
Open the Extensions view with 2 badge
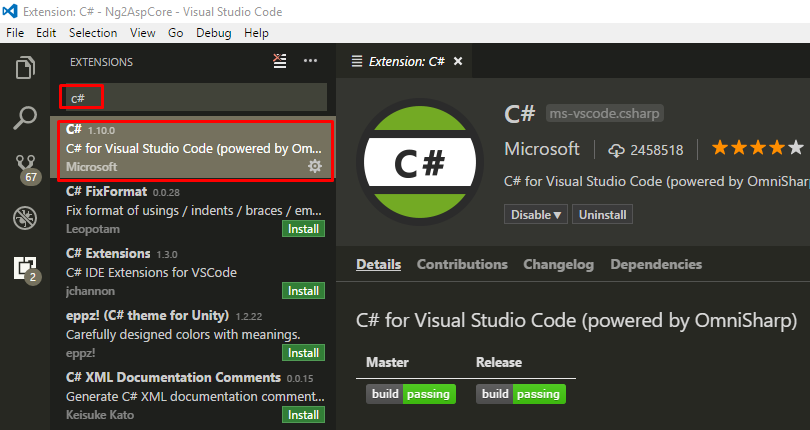26,269
